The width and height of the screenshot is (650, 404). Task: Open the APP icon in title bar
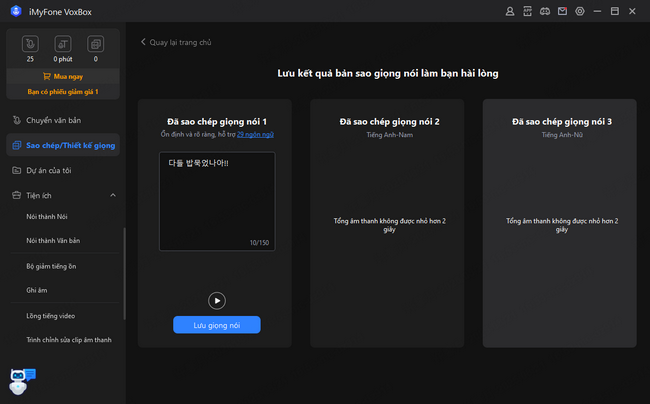(527, 11)
